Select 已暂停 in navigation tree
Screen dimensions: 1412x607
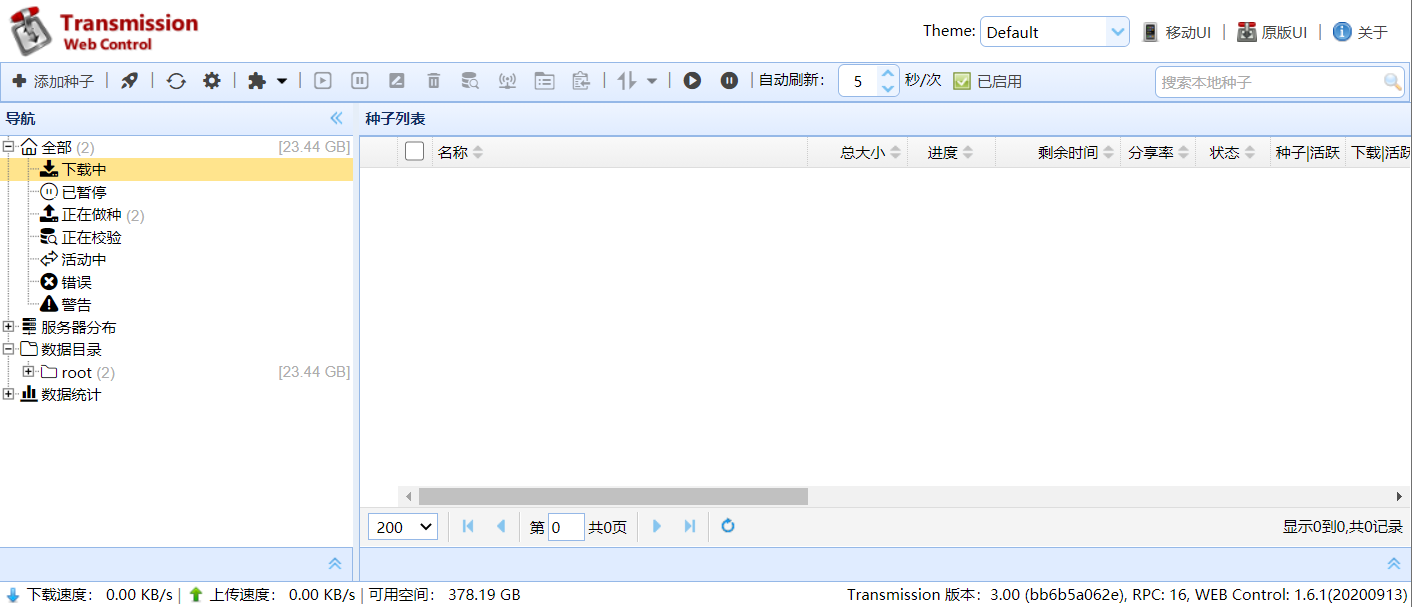84,192
